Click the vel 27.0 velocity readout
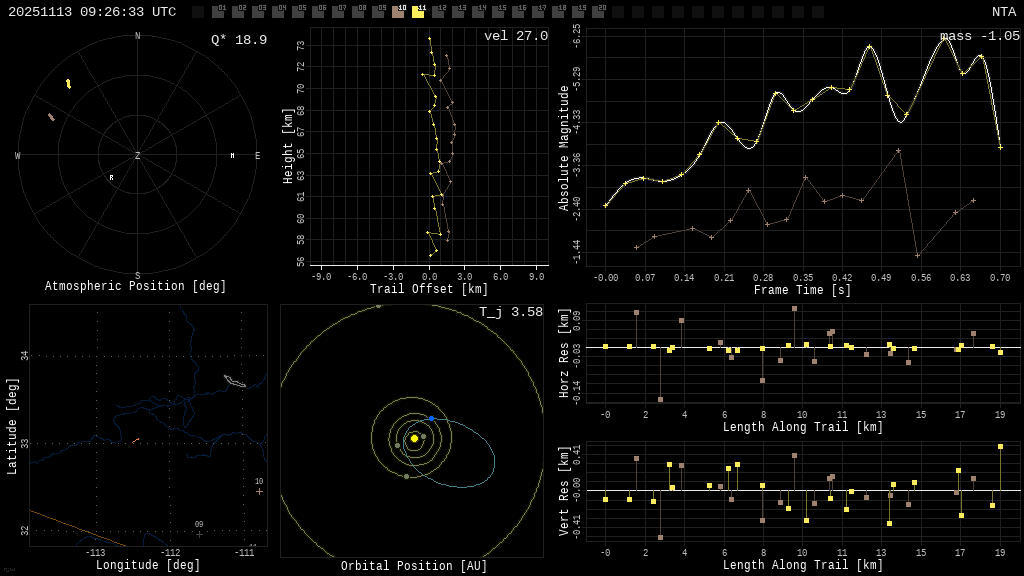This screenshot has width=1024, height=576. (x=515, y=36)
